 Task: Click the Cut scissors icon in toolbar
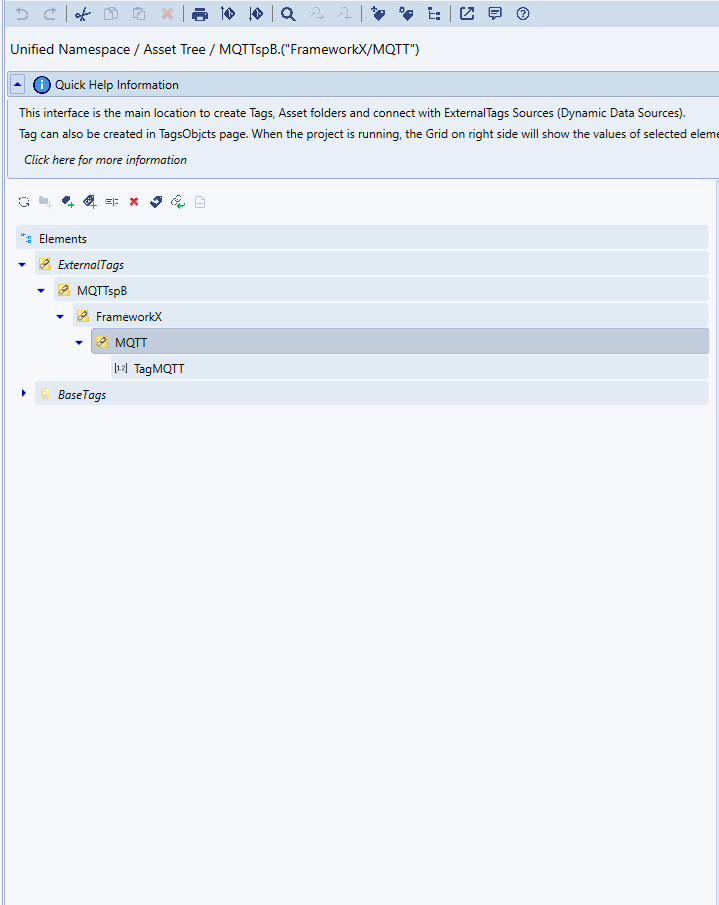[x=83, y=14]
